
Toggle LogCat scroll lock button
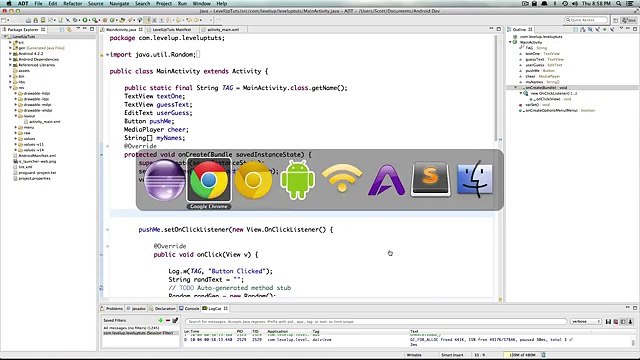[630, 322]
